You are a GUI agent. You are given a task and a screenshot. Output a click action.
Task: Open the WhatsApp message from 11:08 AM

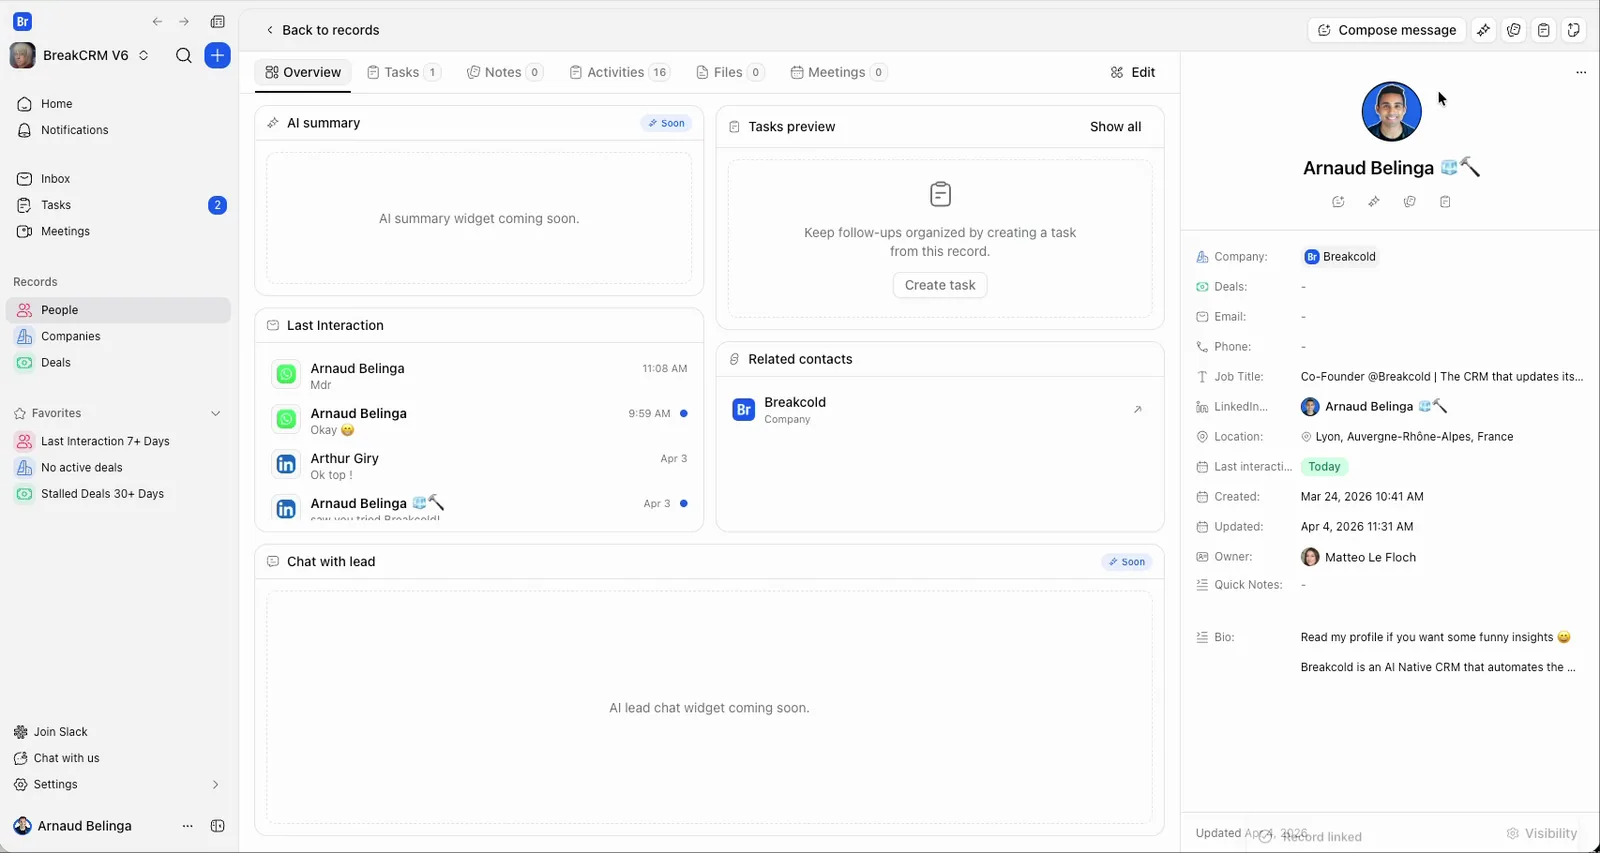click(479, 375)
